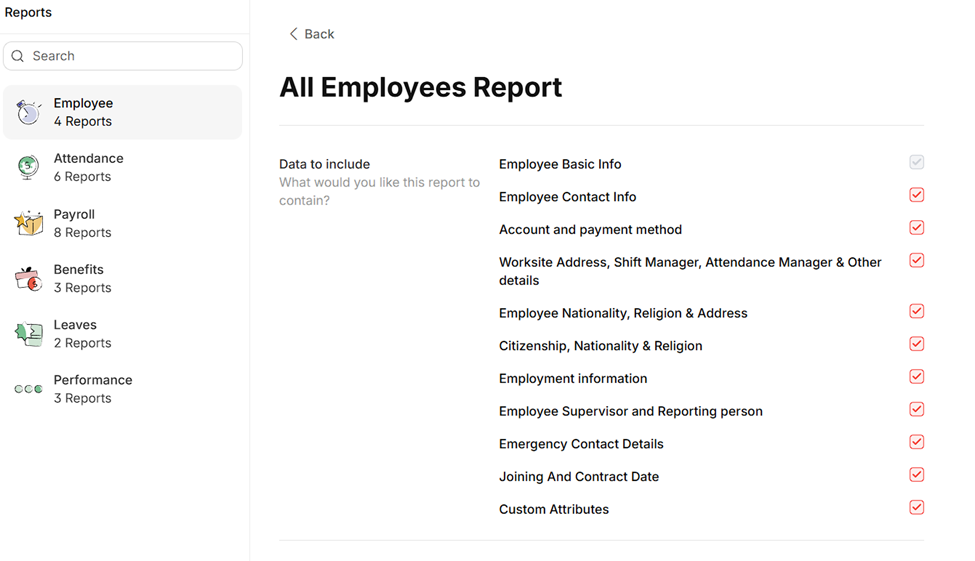Click the Custom Attributes label
Screen dimensions: 975x561
[553, 509]
